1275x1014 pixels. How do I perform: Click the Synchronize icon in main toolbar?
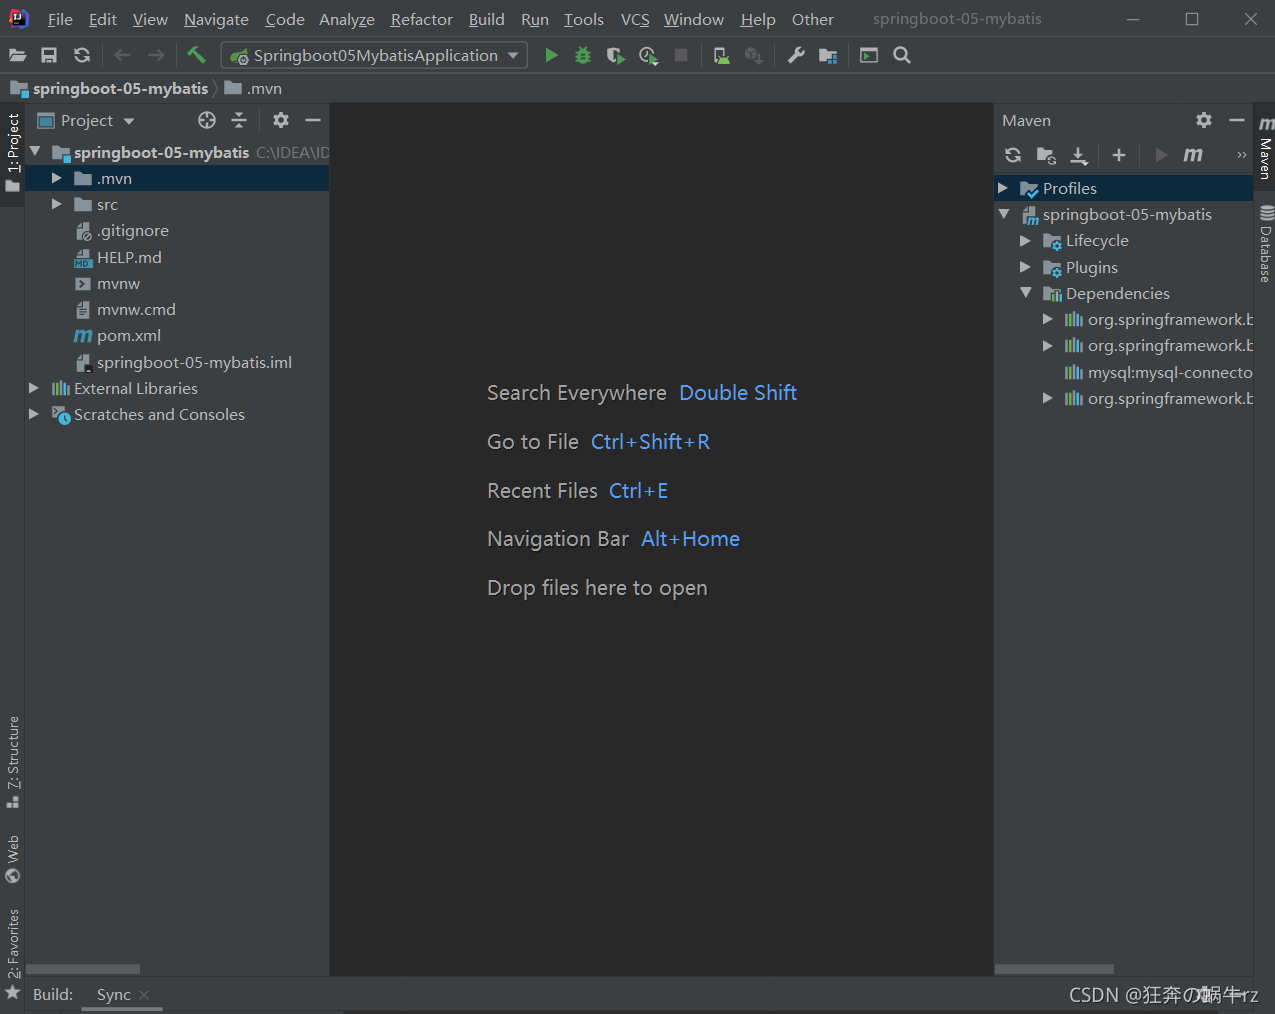pyautogui.click(x=82, y=56)
